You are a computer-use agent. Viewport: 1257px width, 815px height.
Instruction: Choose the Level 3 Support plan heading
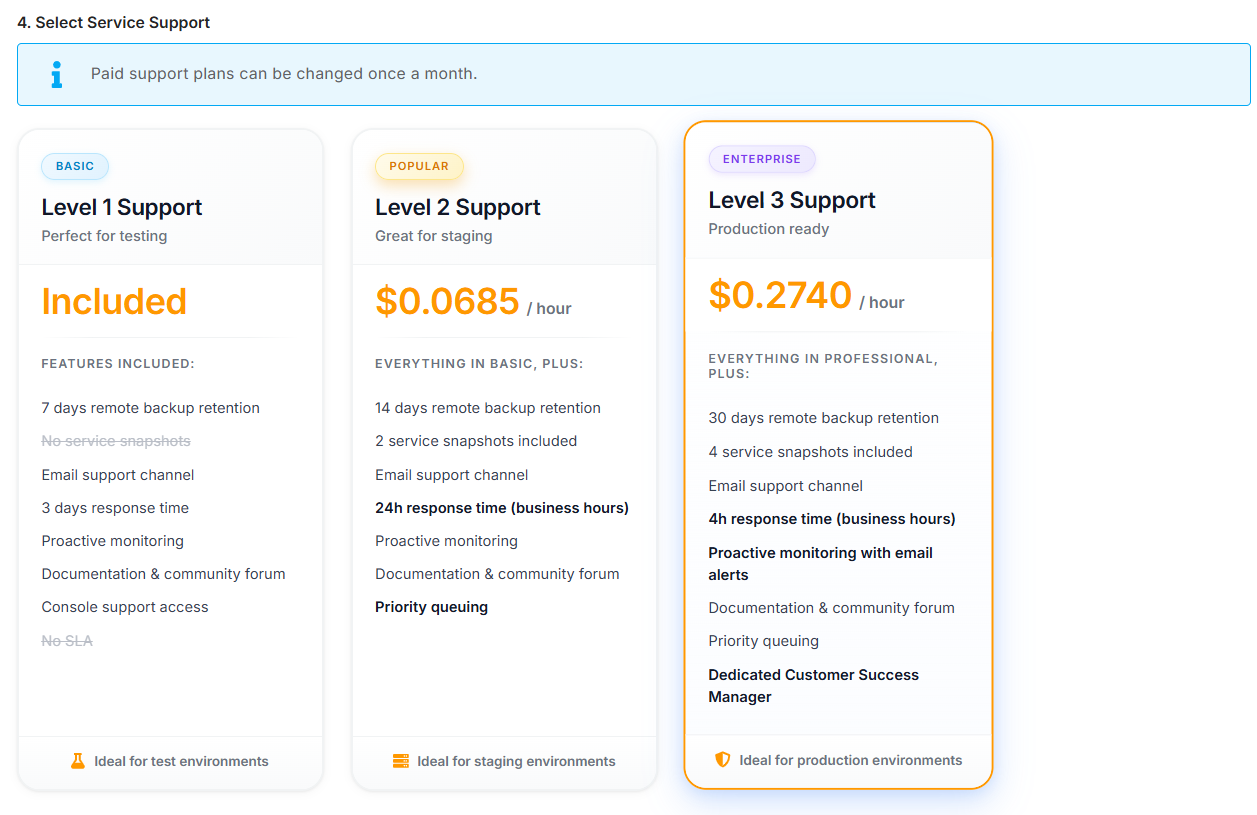pyautogui.click(x=792, y=200)
